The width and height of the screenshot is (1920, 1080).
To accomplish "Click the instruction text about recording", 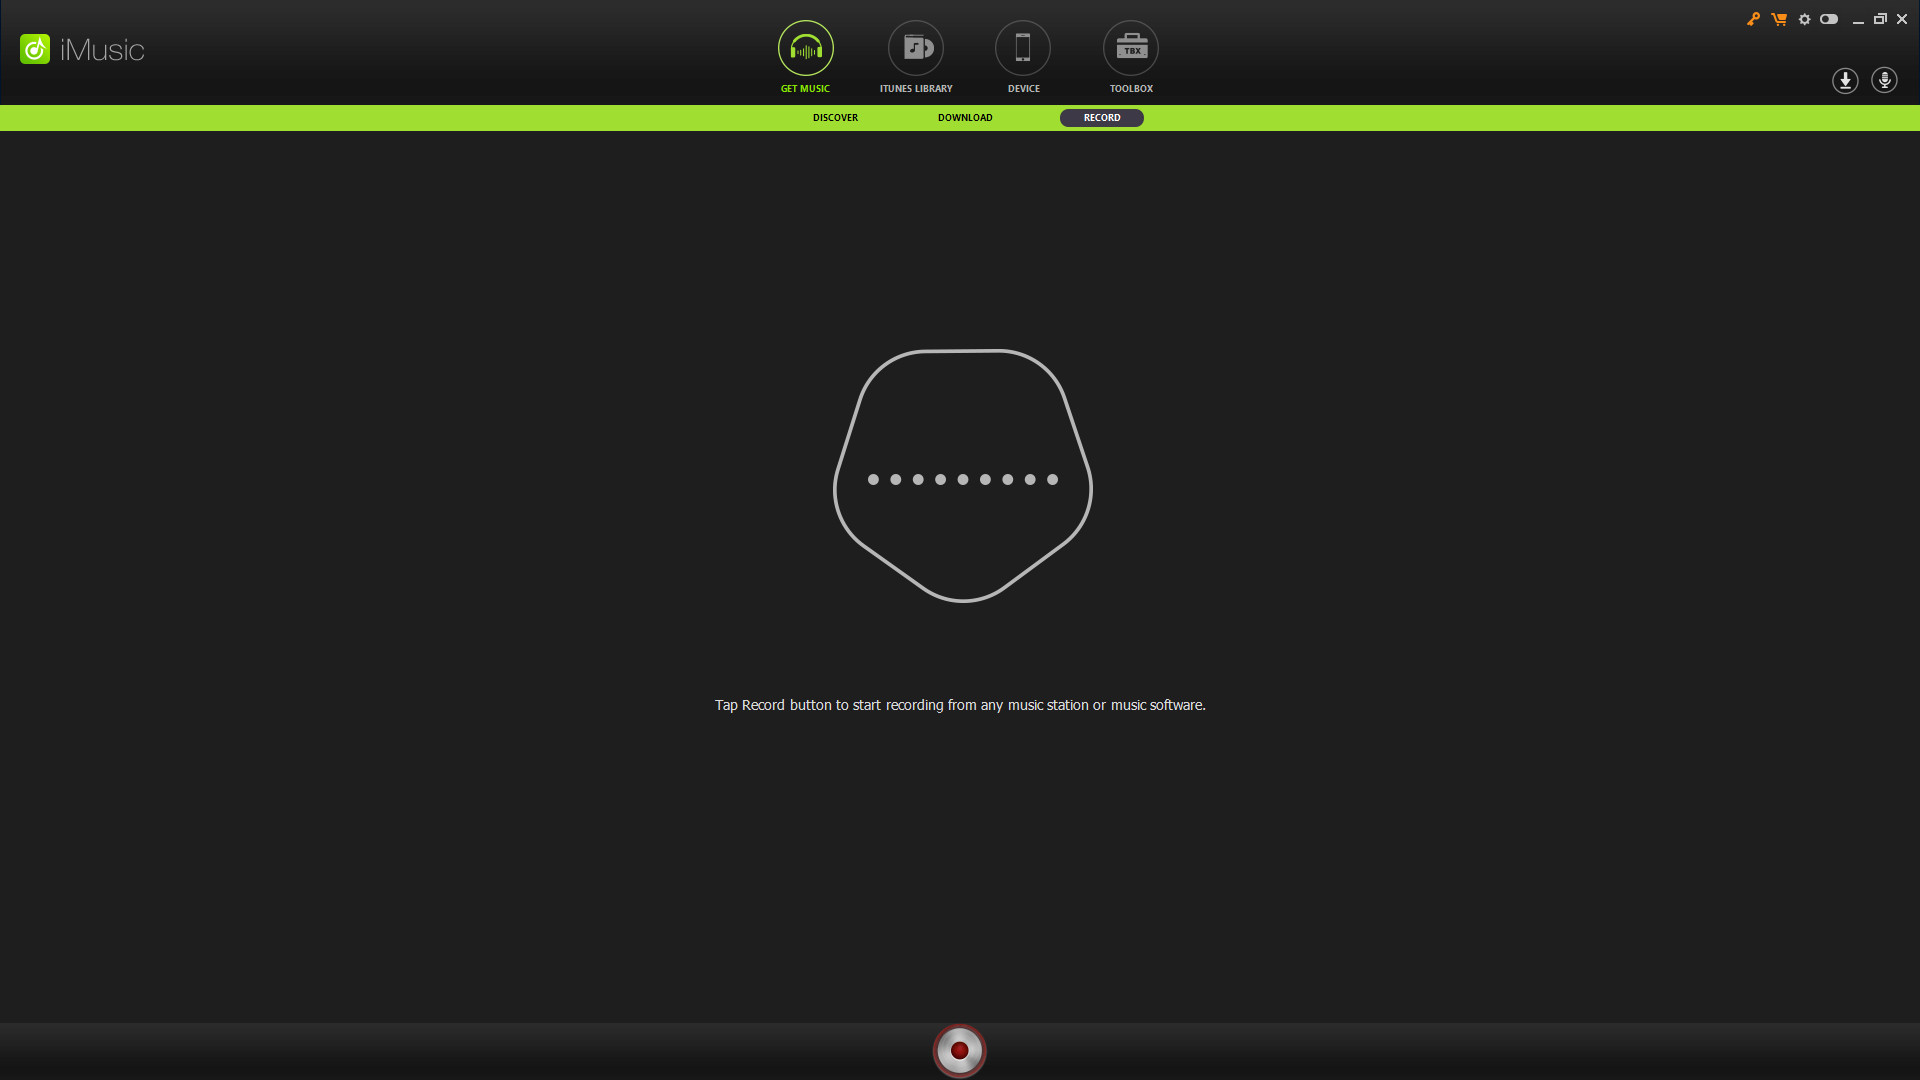I will pyautogui.click(x=959, y=705).
